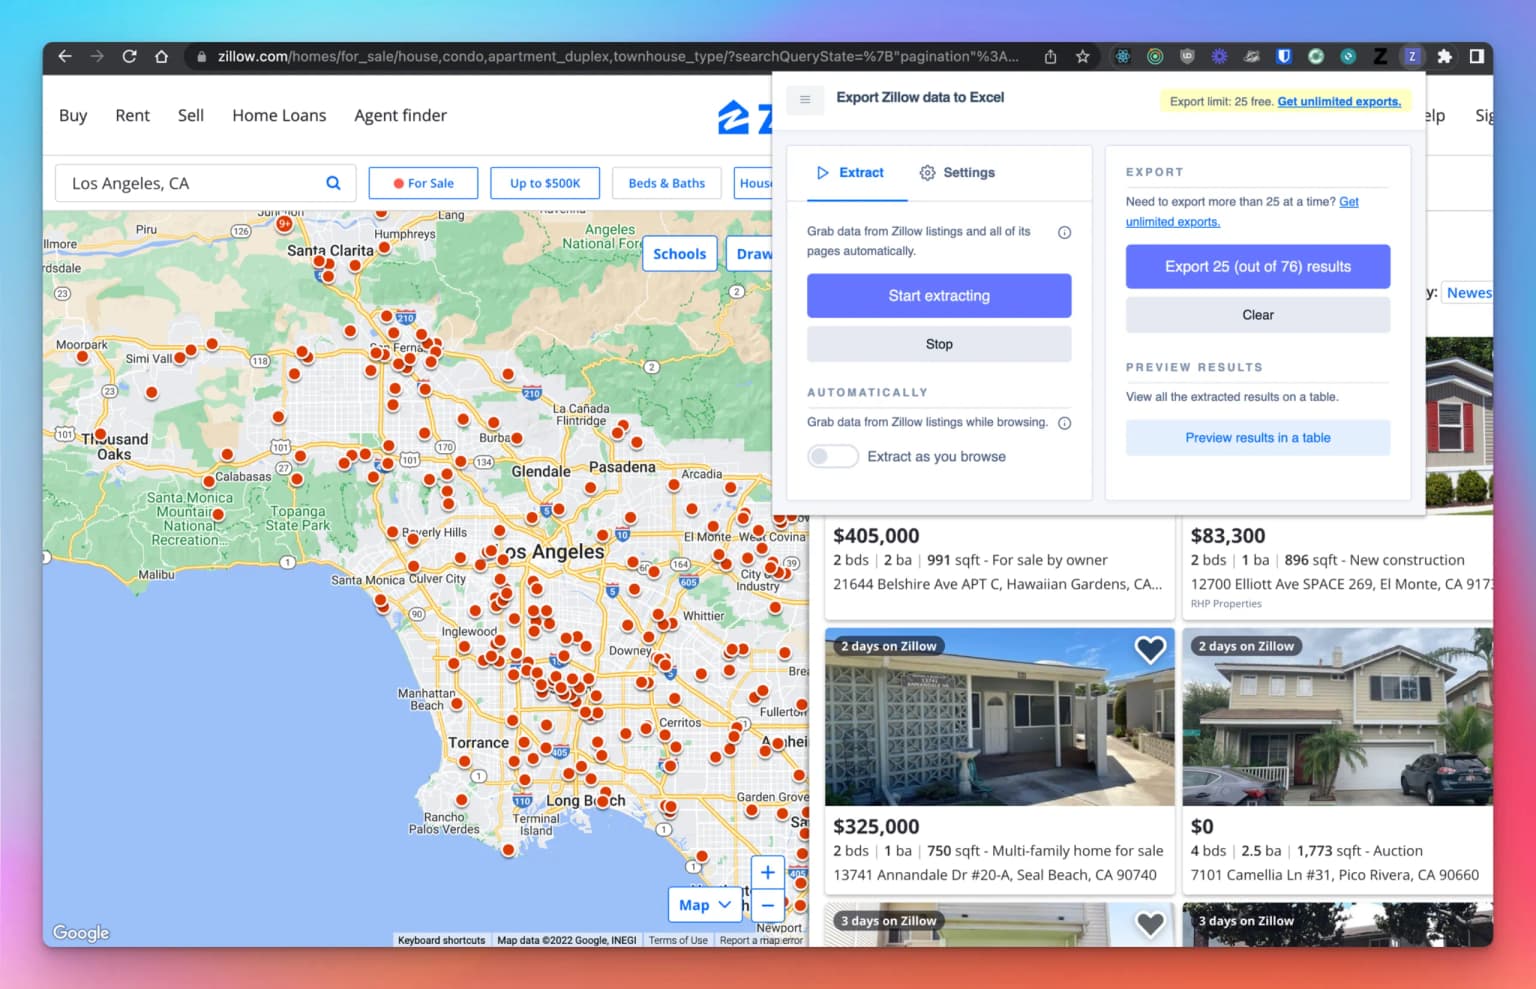Open the Up to $500K price filter
The width and height of the screenshot is (1536, 989).
tap(545, 184)
